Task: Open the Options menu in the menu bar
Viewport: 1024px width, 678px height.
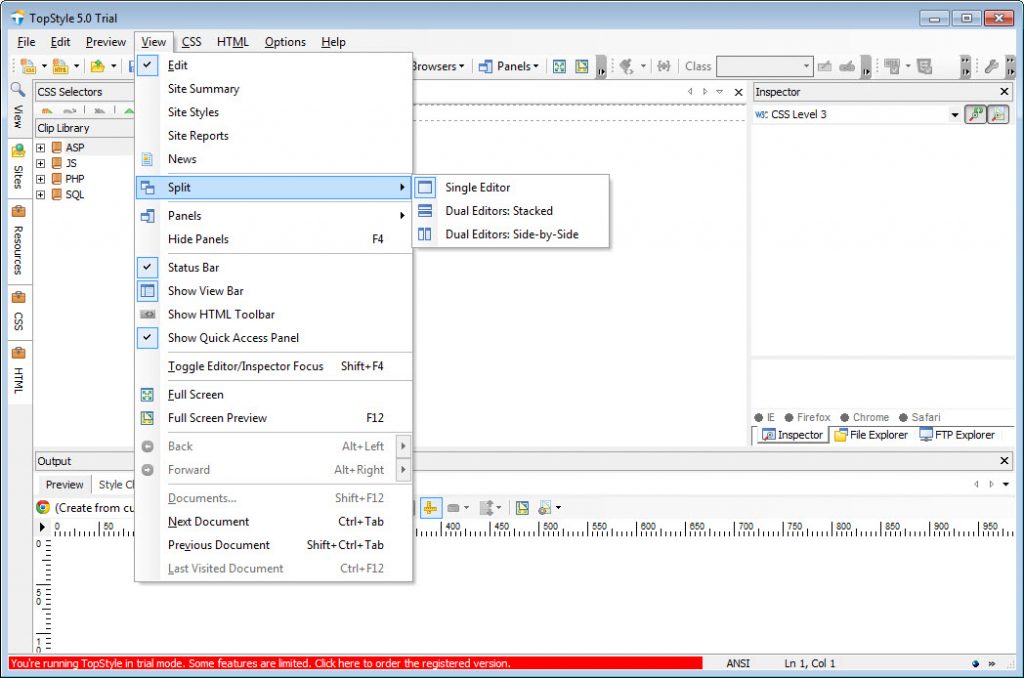Action: pyautogui.click(x=285, y=42)
